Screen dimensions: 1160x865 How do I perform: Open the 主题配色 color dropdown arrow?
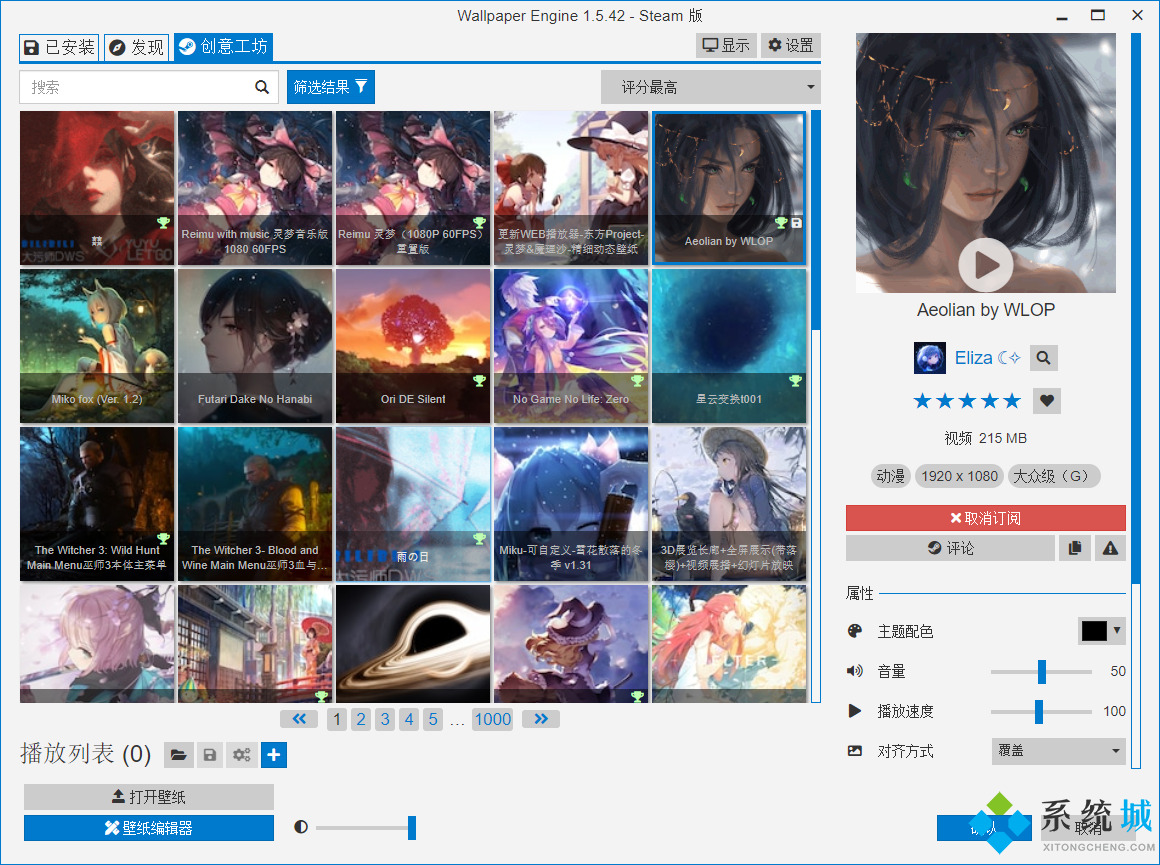pos(1117,631)
